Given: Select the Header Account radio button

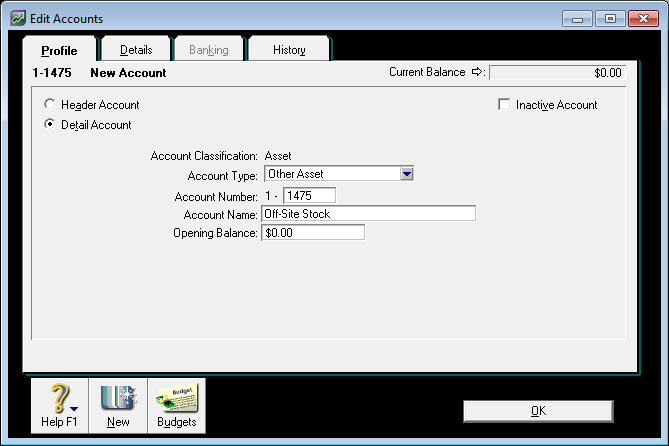Looking at the screenshot, I should (50, 105).
